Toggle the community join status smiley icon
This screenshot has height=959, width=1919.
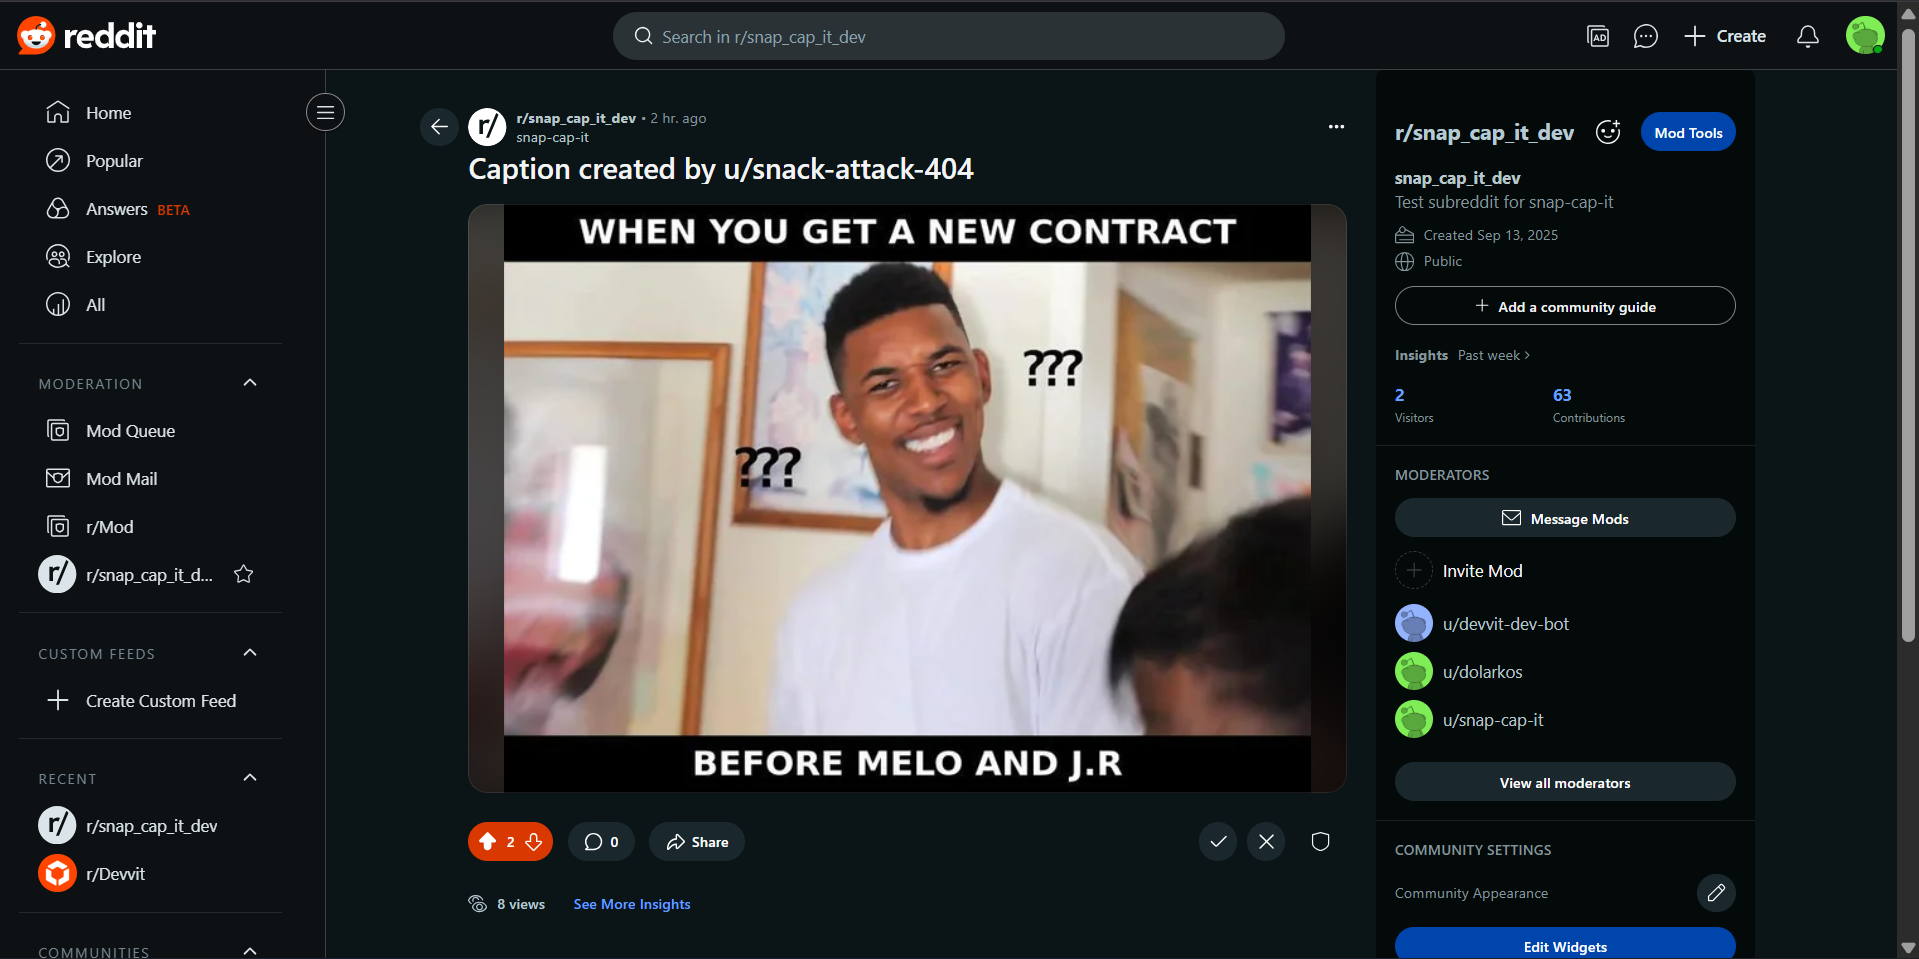click(x=1608, y=132)
